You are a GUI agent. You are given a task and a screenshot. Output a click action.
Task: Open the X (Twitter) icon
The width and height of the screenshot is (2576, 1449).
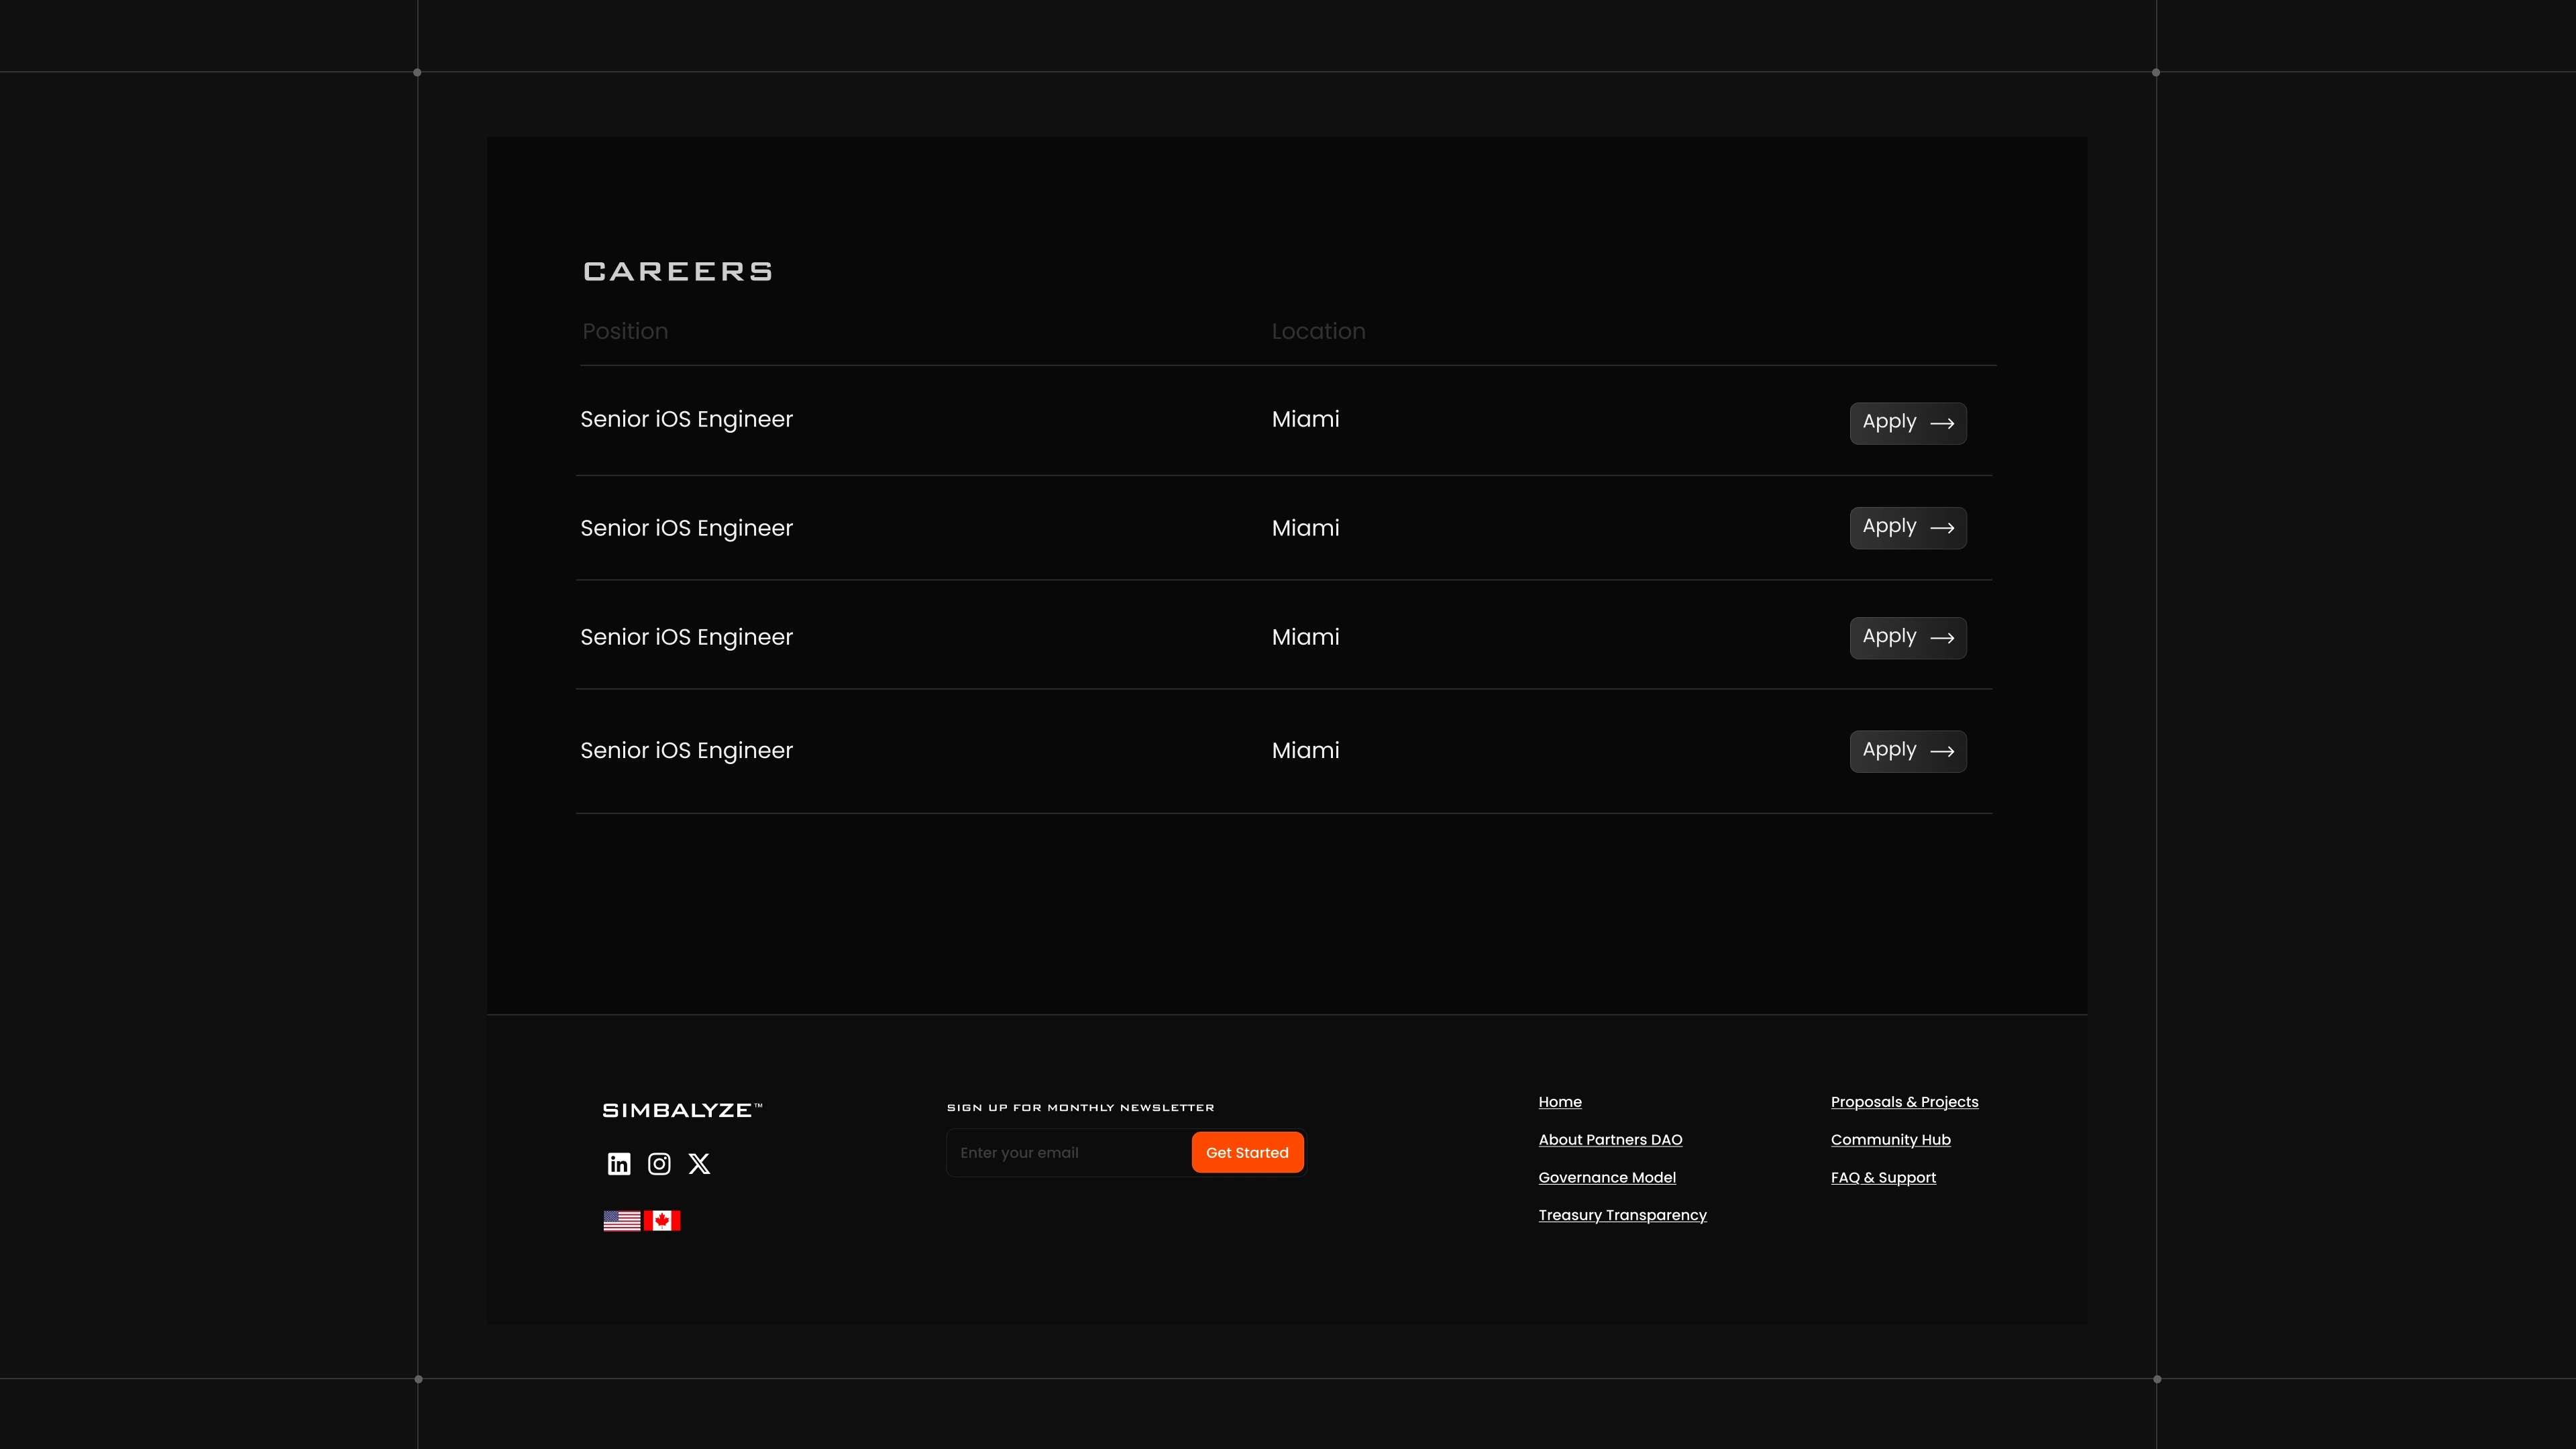click(x=699, y=1163)
